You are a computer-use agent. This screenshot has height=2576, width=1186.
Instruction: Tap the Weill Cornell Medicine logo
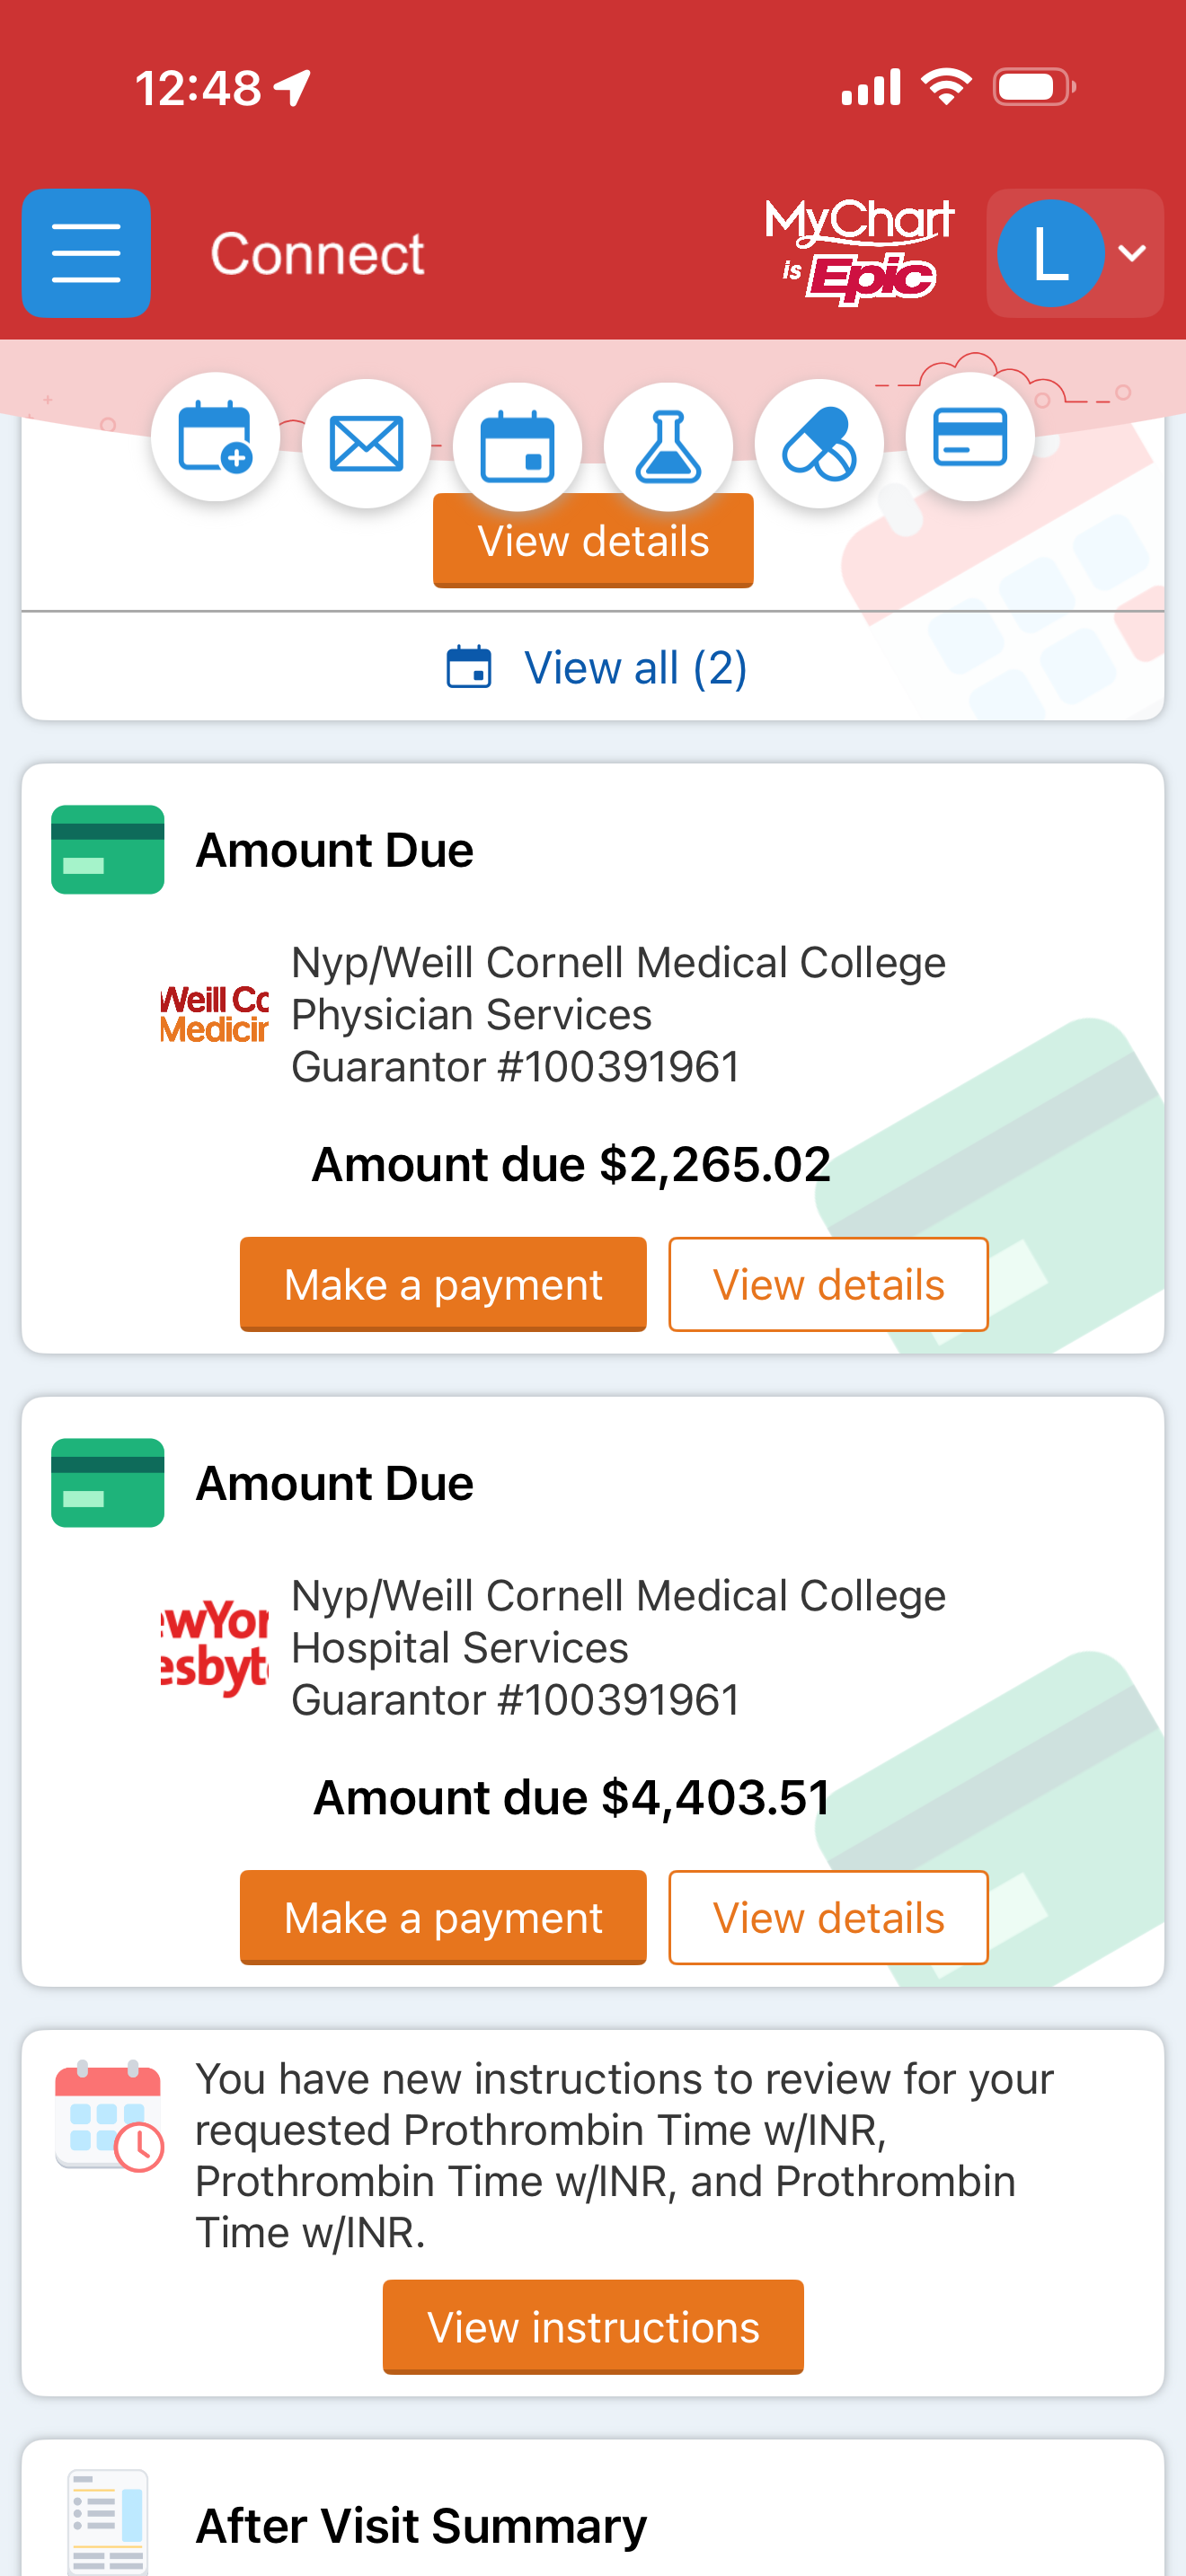click(214, 1014)
